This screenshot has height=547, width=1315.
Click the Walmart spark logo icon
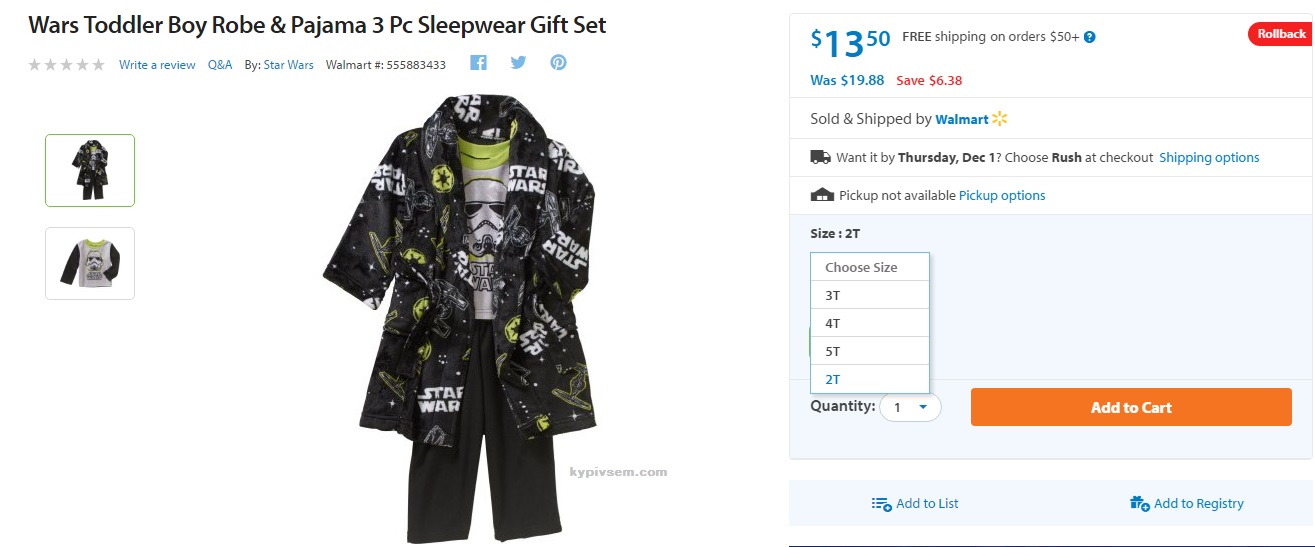[1000, 119]
